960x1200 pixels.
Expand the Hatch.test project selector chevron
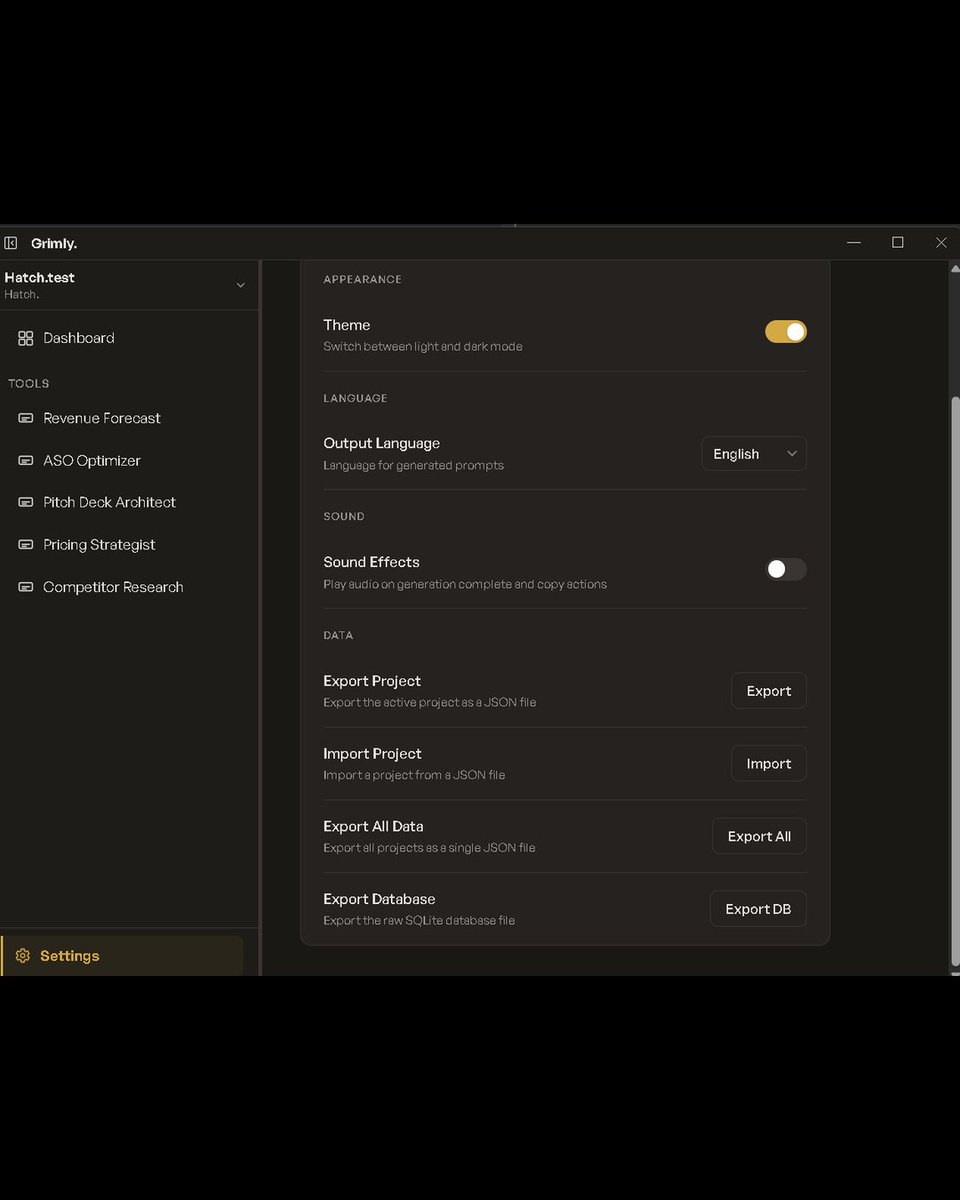pyautogui.click(x=240, y=285)
